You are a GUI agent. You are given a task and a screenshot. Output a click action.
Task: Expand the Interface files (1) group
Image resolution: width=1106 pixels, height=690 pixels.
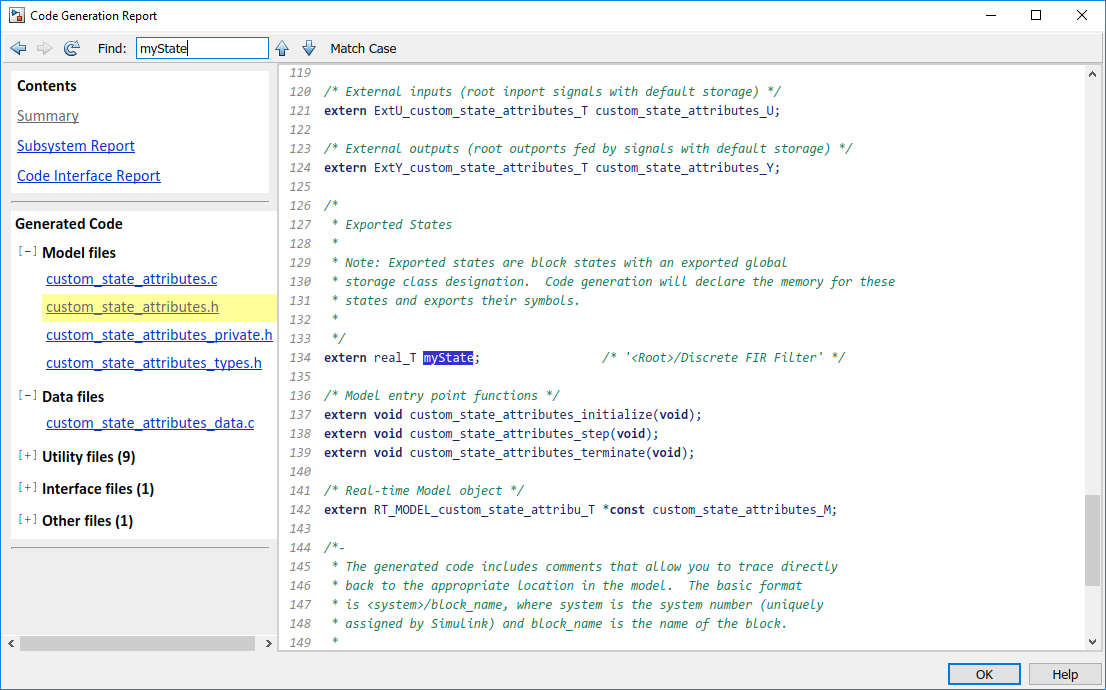(x=26, y=488)
